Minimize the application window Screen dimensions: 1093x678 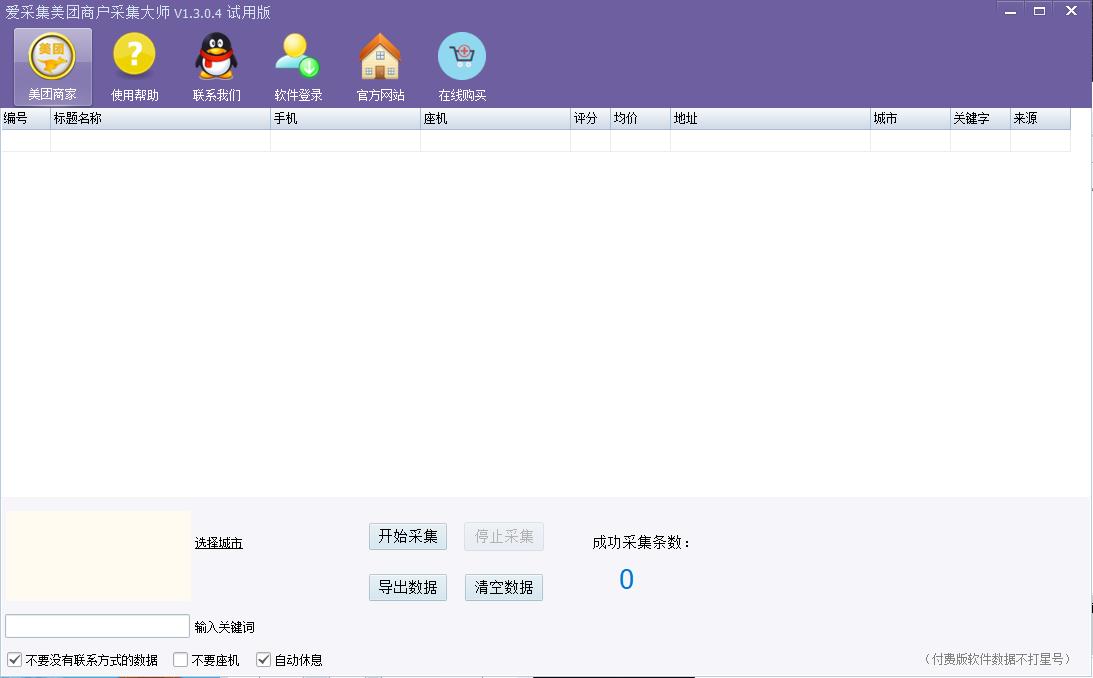pyautogui.click(x=1010, y=11)
